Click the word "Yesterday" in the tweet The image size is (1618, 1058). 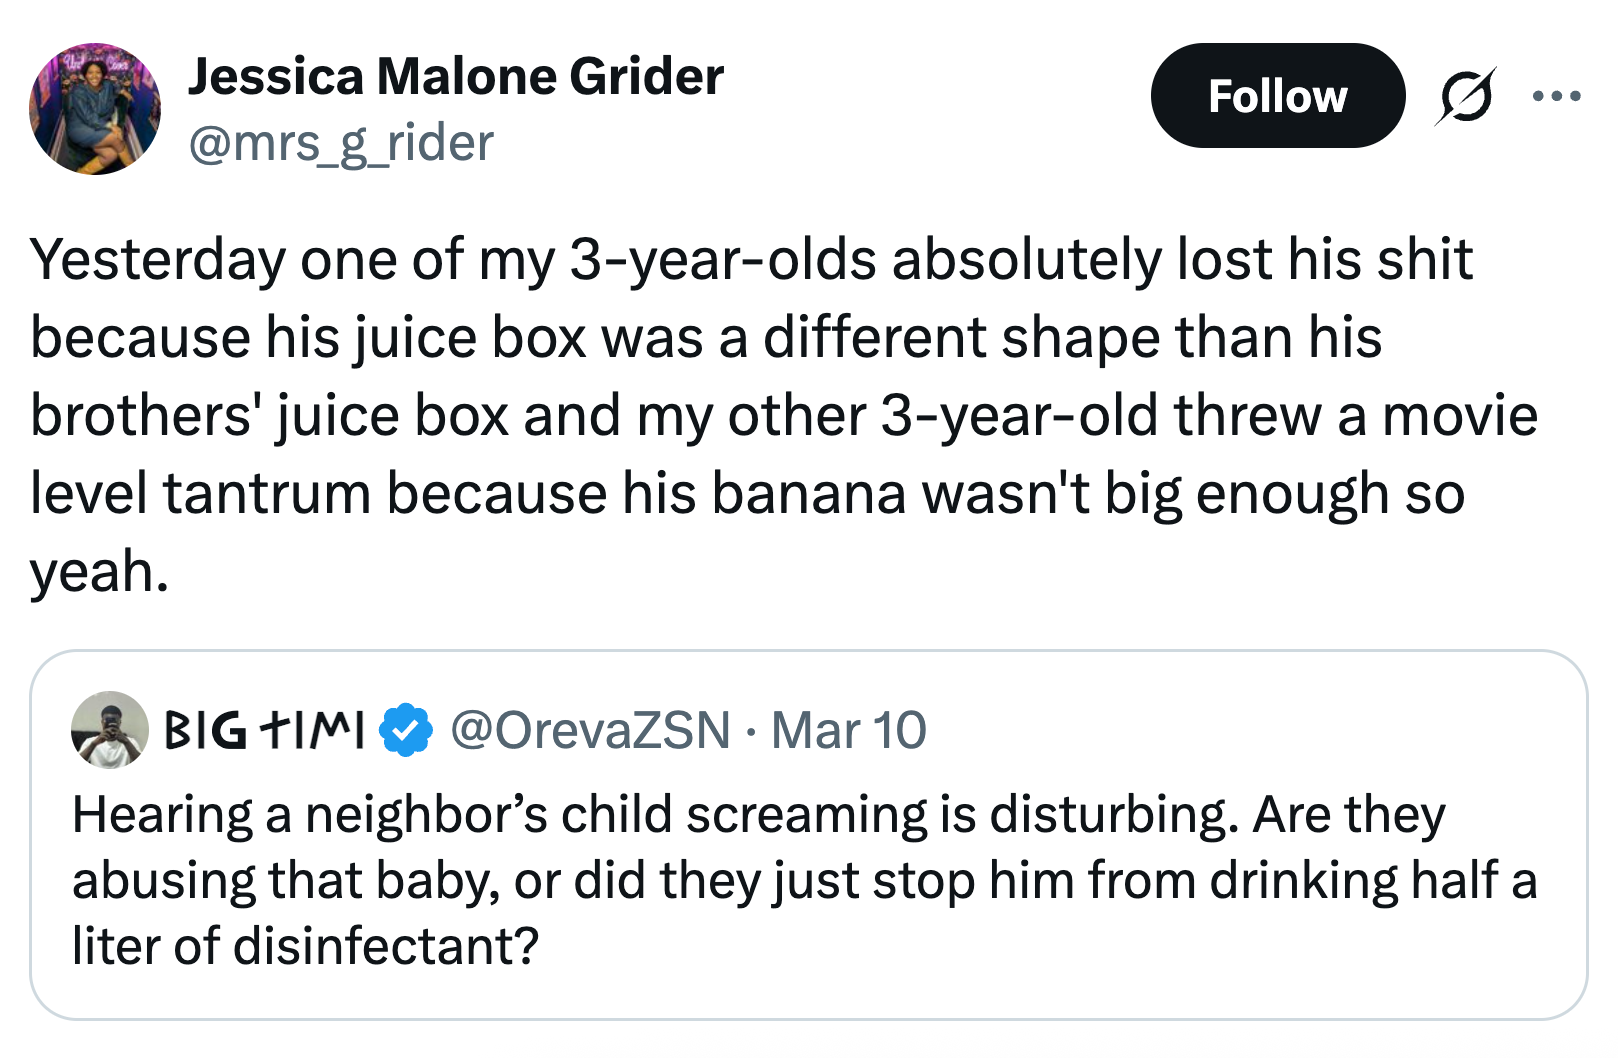(x=158, y=260)
